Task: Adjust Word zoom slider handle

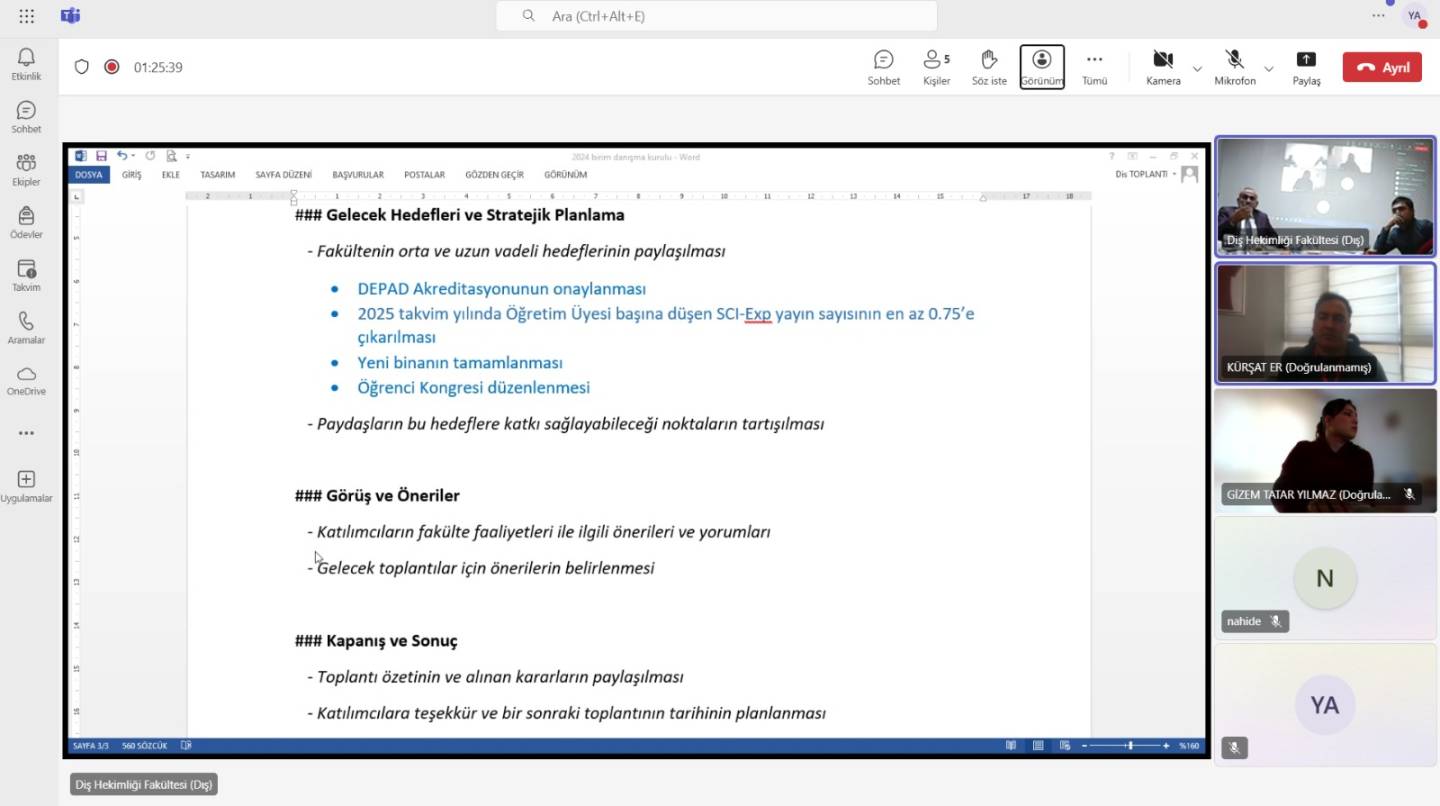Action: [x=1130, y=745]
